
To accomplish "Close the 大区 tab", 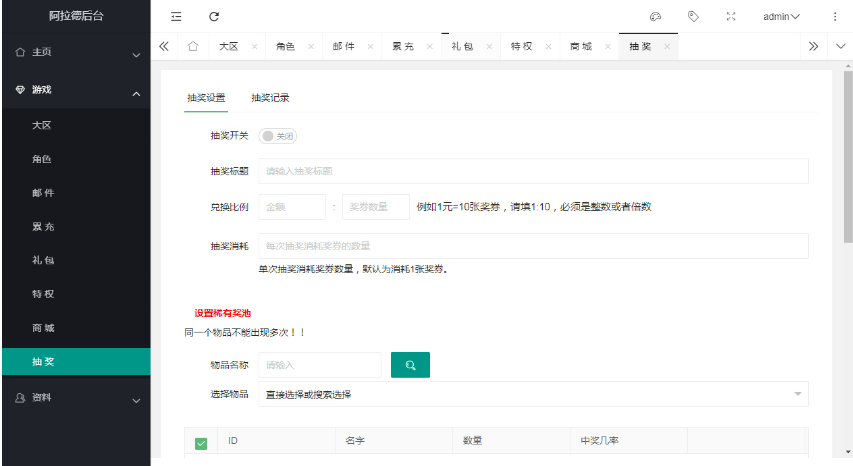I will click(254, 46).
